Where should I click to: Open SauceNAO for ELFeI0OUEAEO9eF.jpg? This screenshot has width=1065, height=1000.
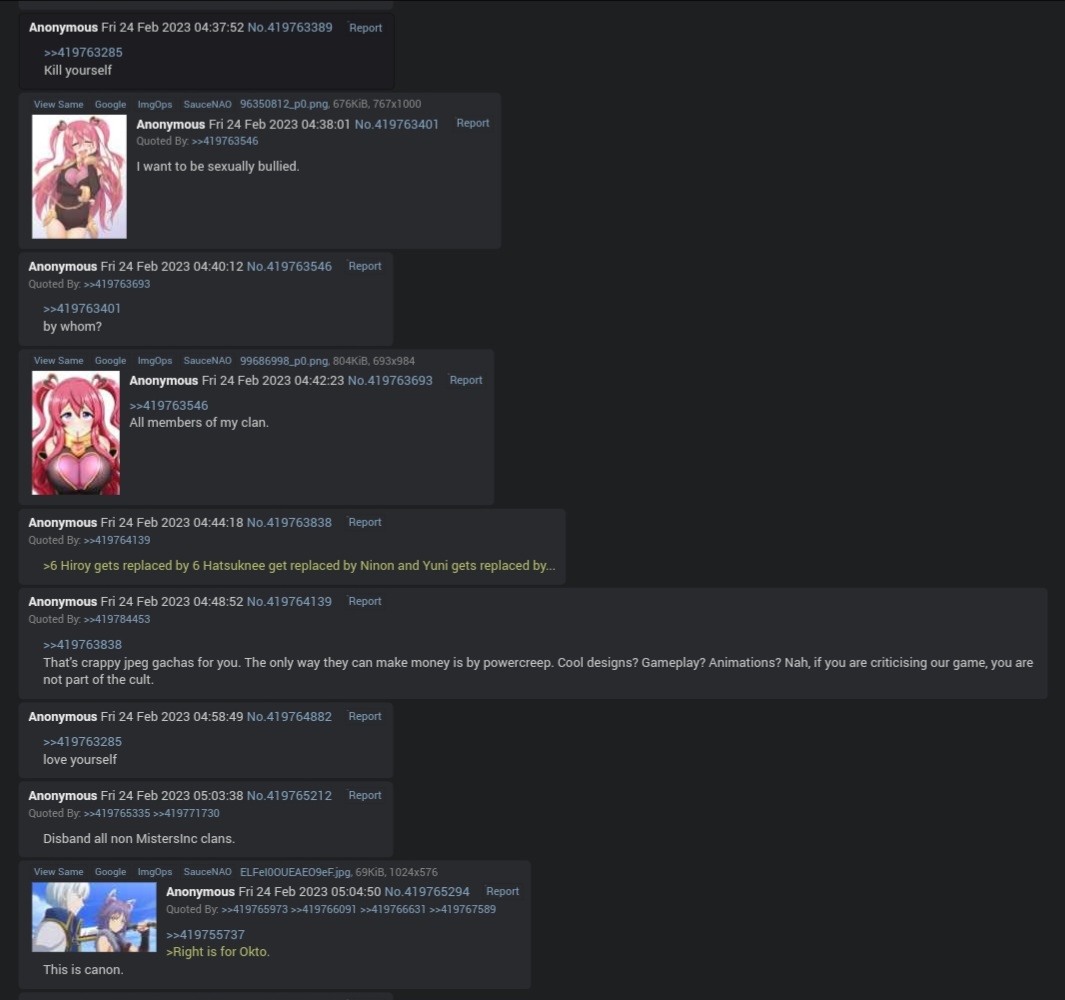point(207,872)
